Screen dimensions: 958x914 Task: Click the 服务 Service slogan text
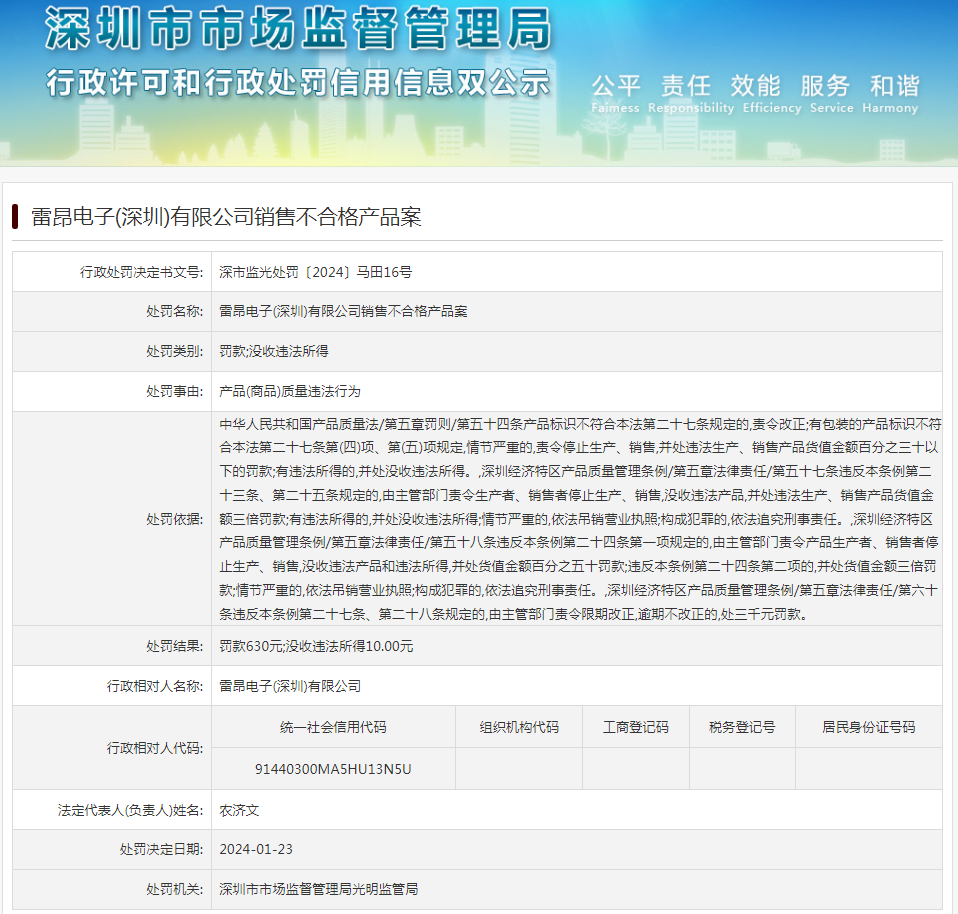pos(831,93)
